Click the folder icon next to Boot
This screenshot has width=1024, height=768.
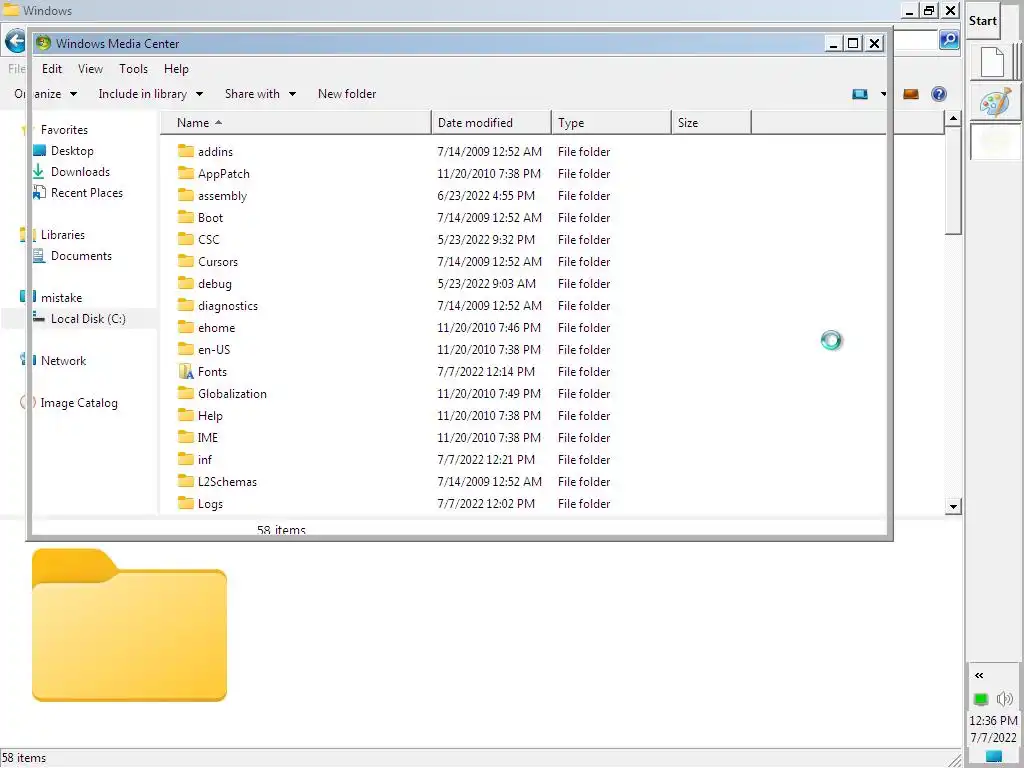coord(186,217)
